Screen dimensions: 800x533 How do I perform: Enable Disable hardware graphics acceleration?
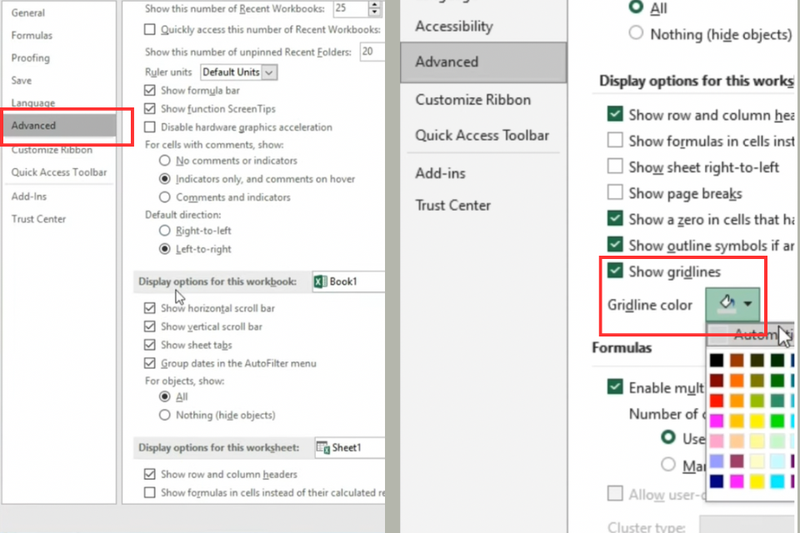[x=149, y=126]
